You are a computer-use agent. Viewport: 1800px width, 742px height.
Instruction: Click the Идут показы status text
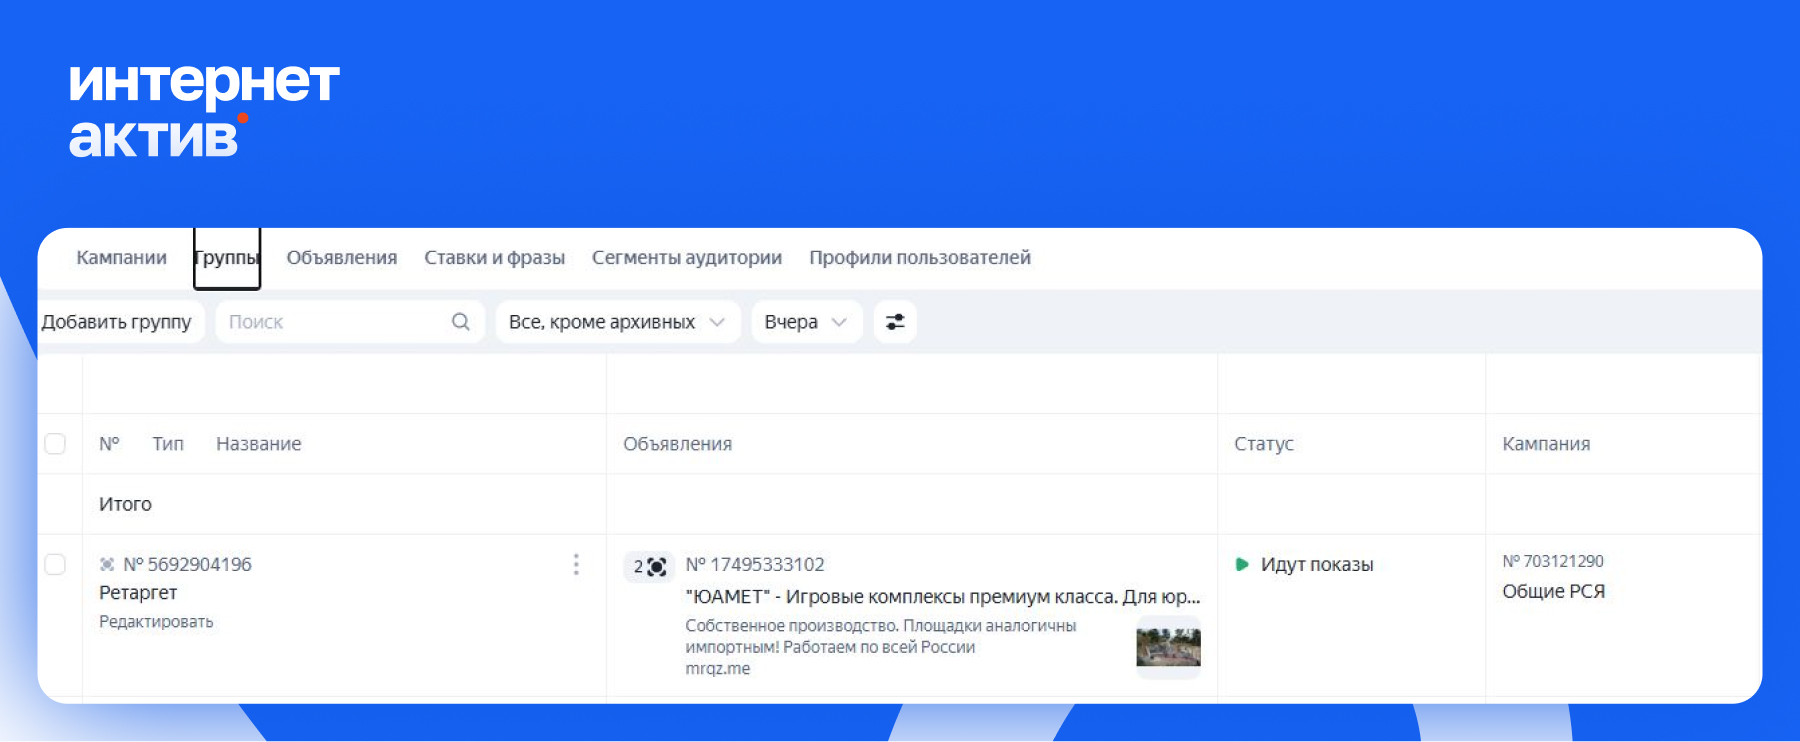point(1317,565)
